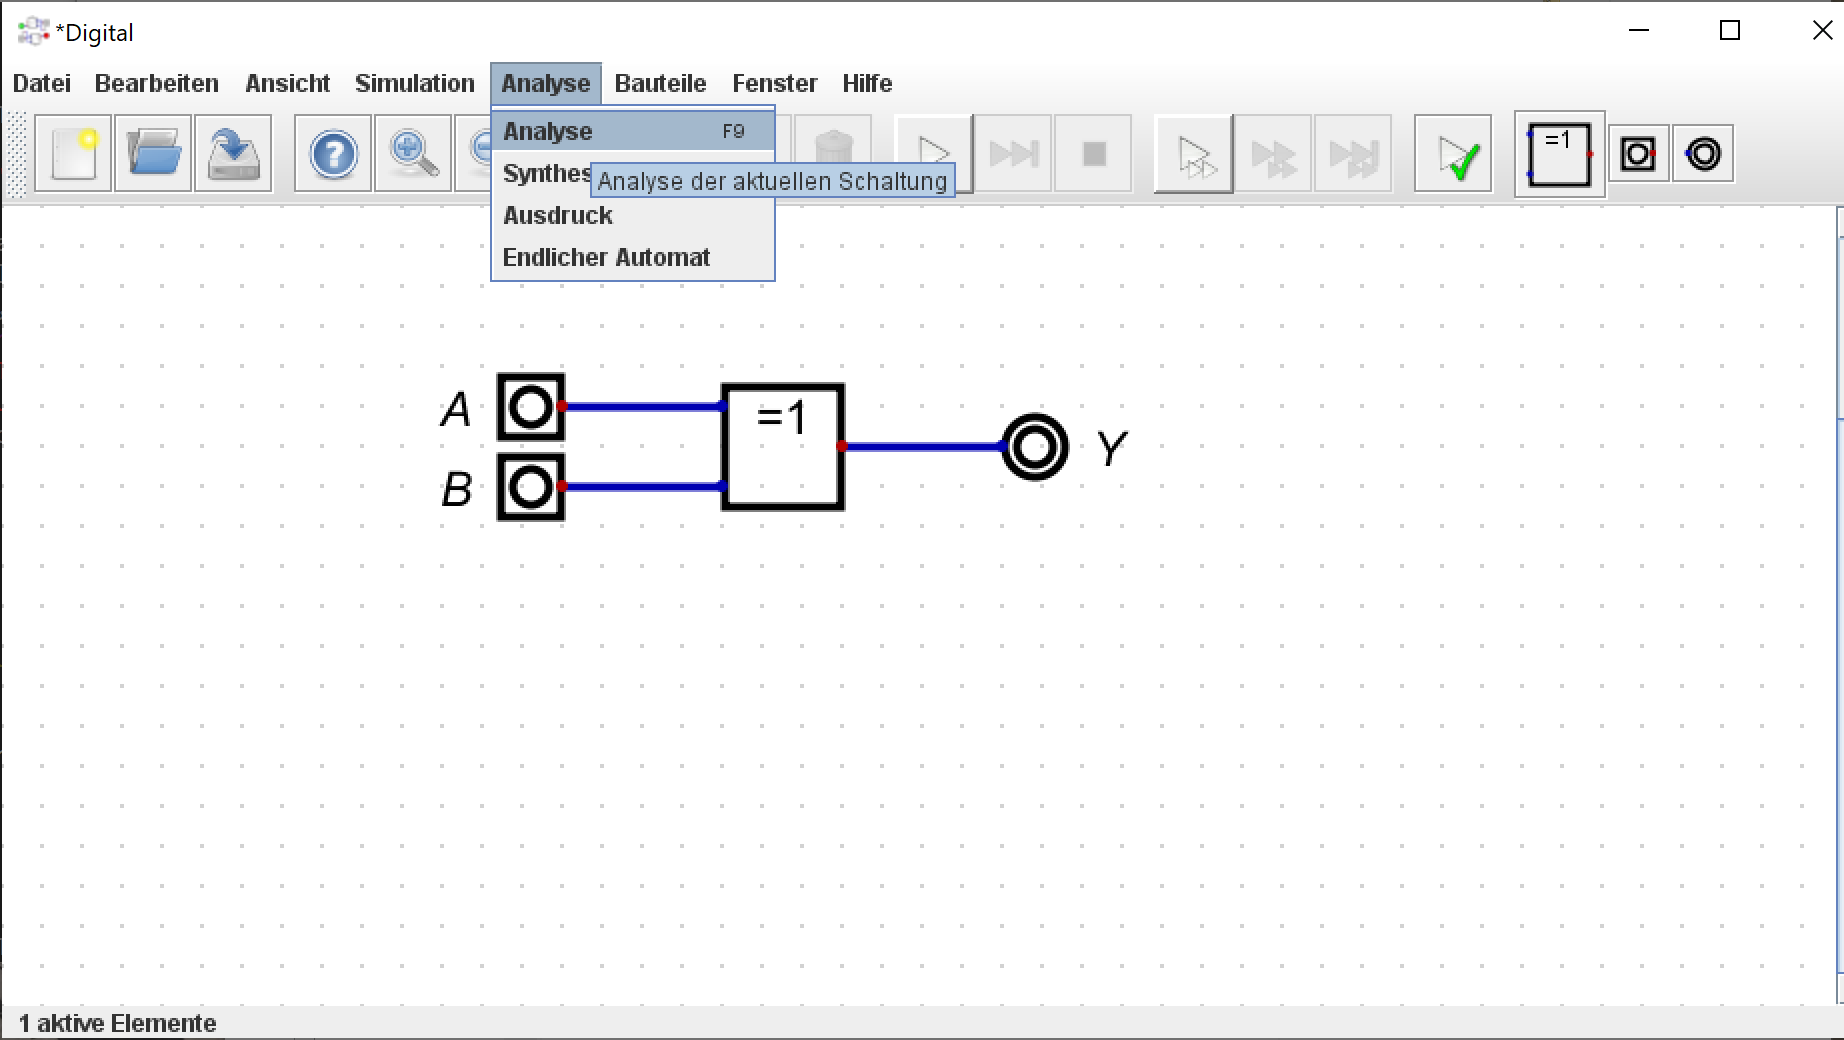
Task: Open the Bauteile menu
Action: pos(660,83)
